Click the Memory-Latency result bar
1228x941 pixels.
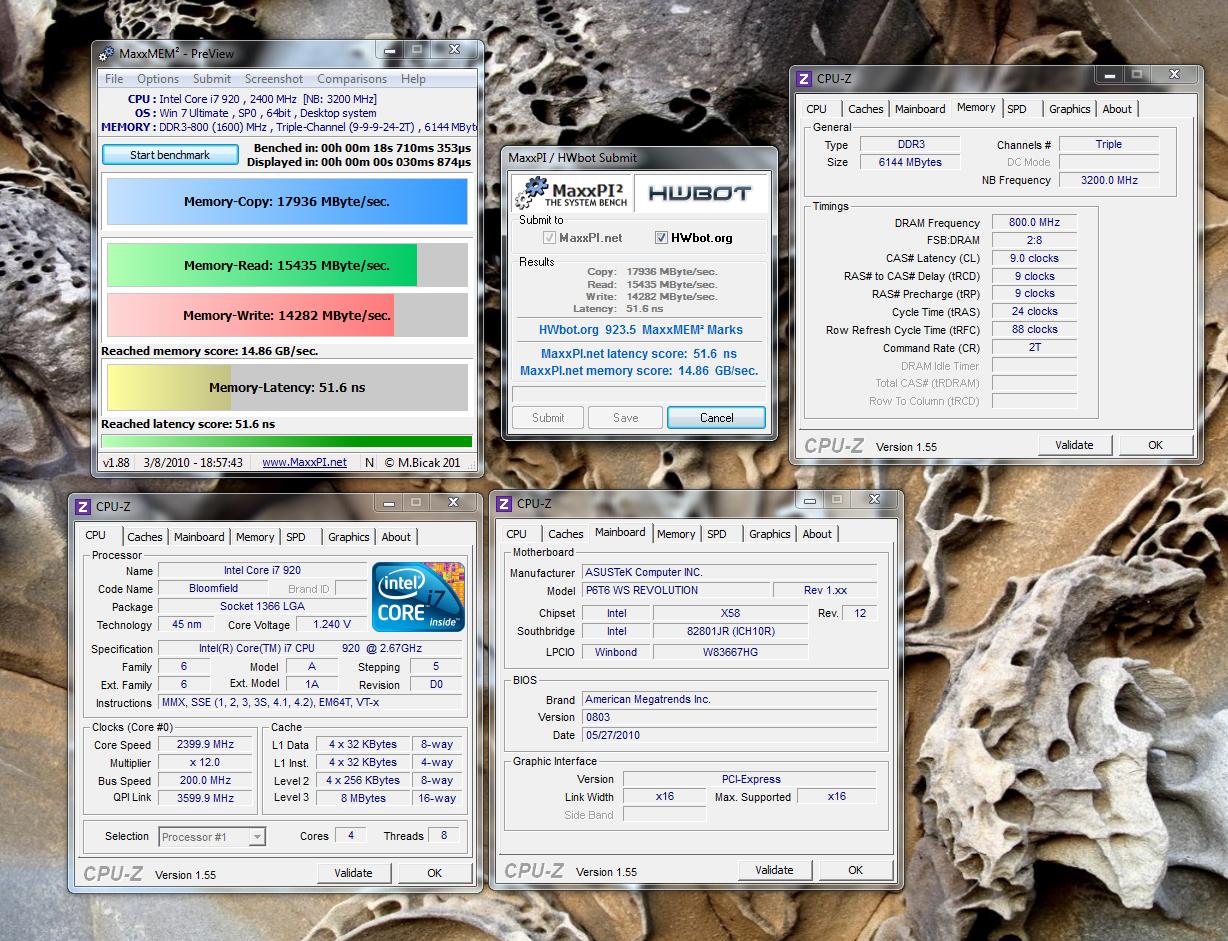click(x=287, y=387)
